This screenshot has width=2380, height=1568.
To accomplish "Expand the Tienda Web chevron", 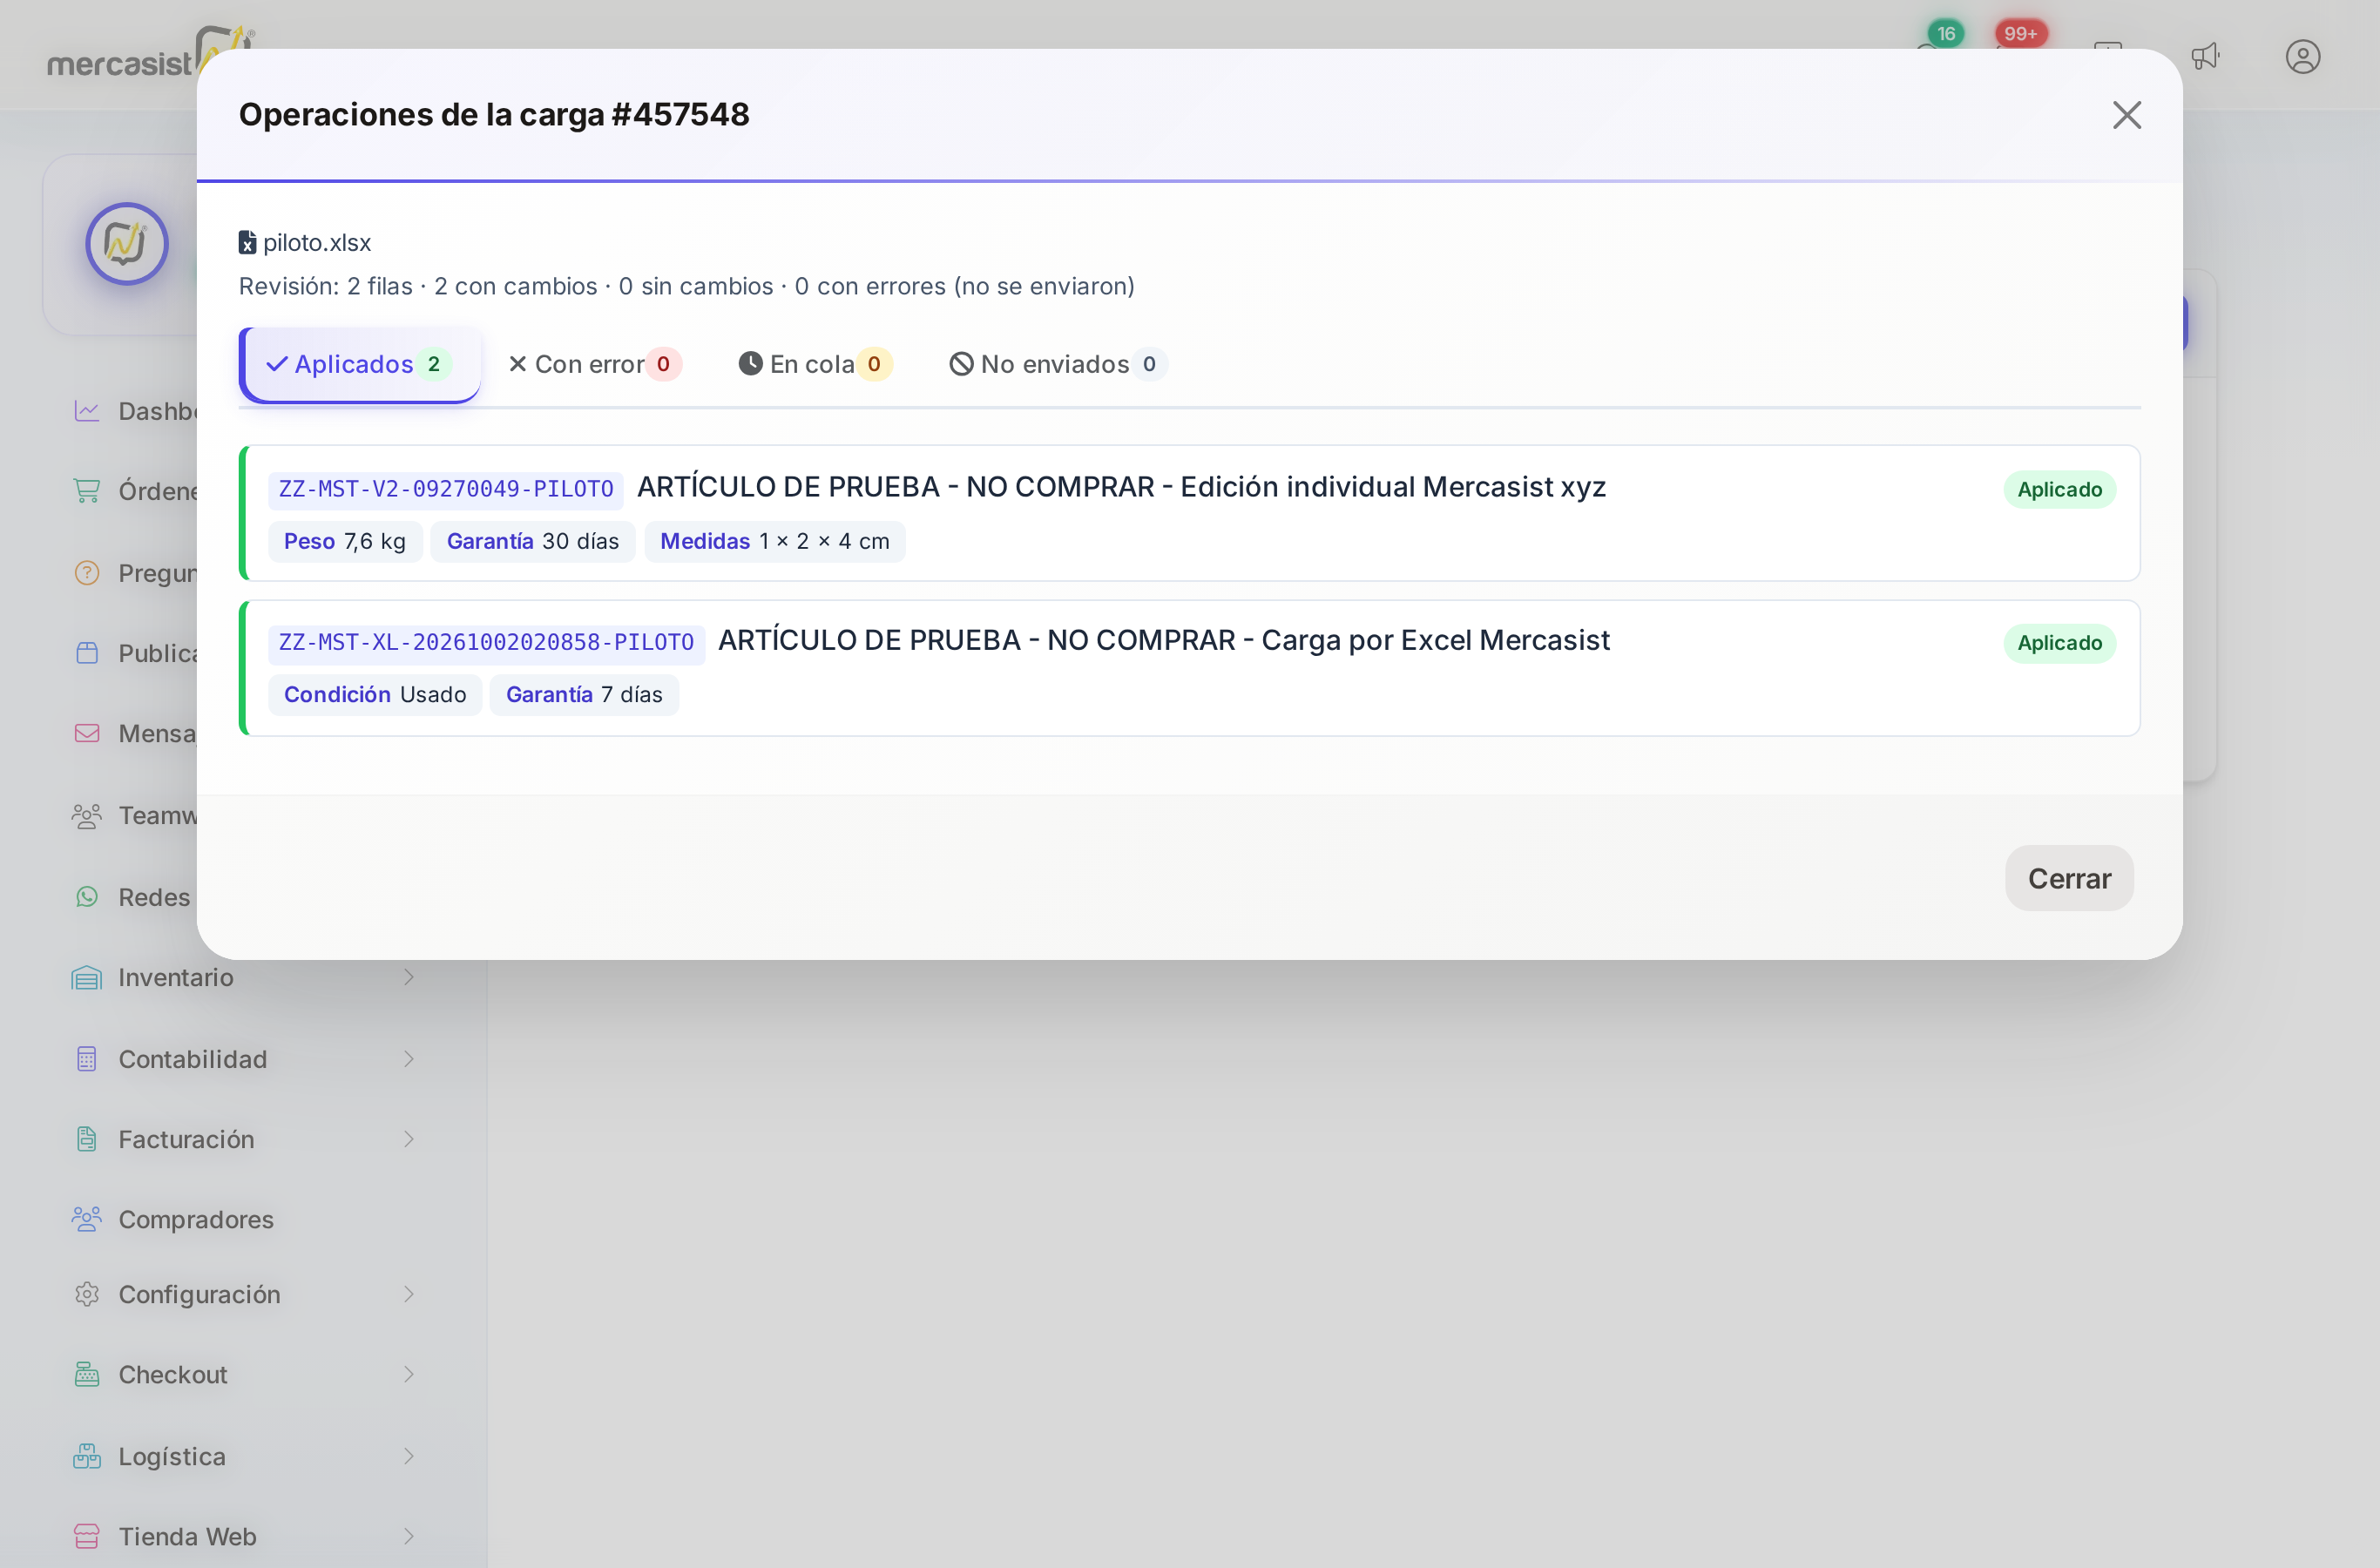I will coord(408,1536).
